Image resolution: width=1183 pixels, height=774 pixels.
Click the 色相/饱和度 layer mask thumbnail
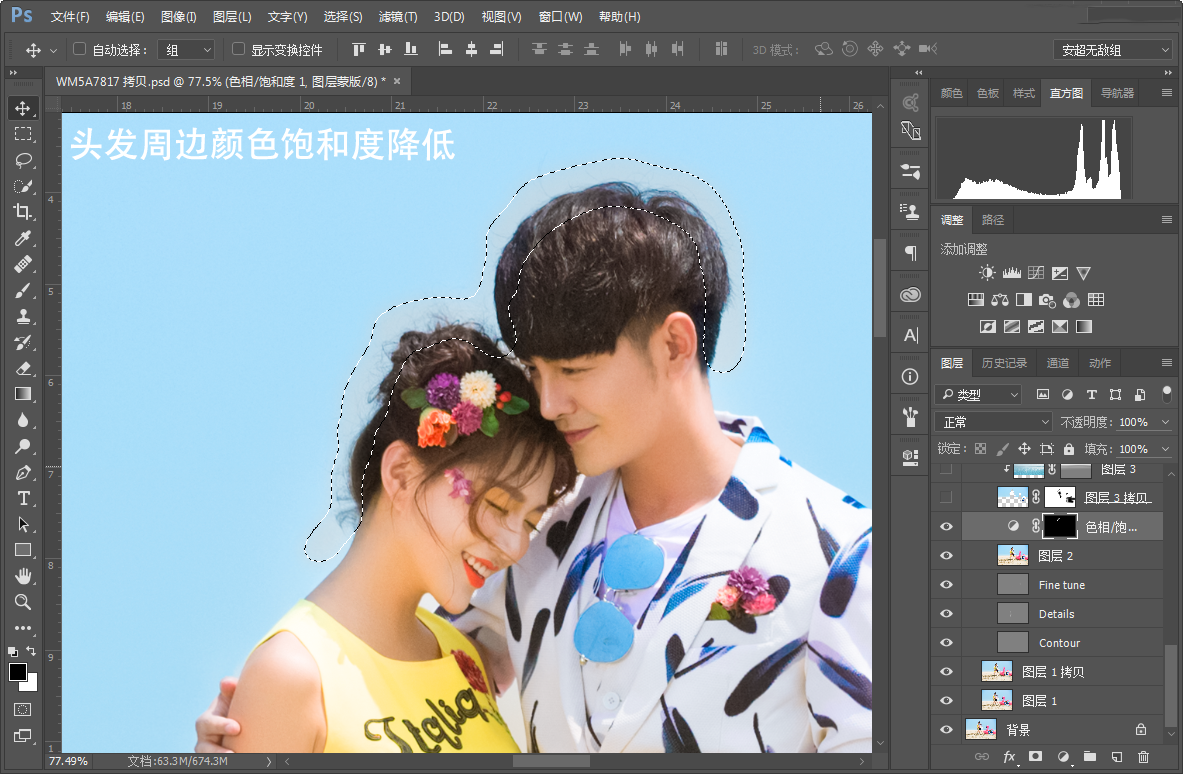click(1059, 527)
